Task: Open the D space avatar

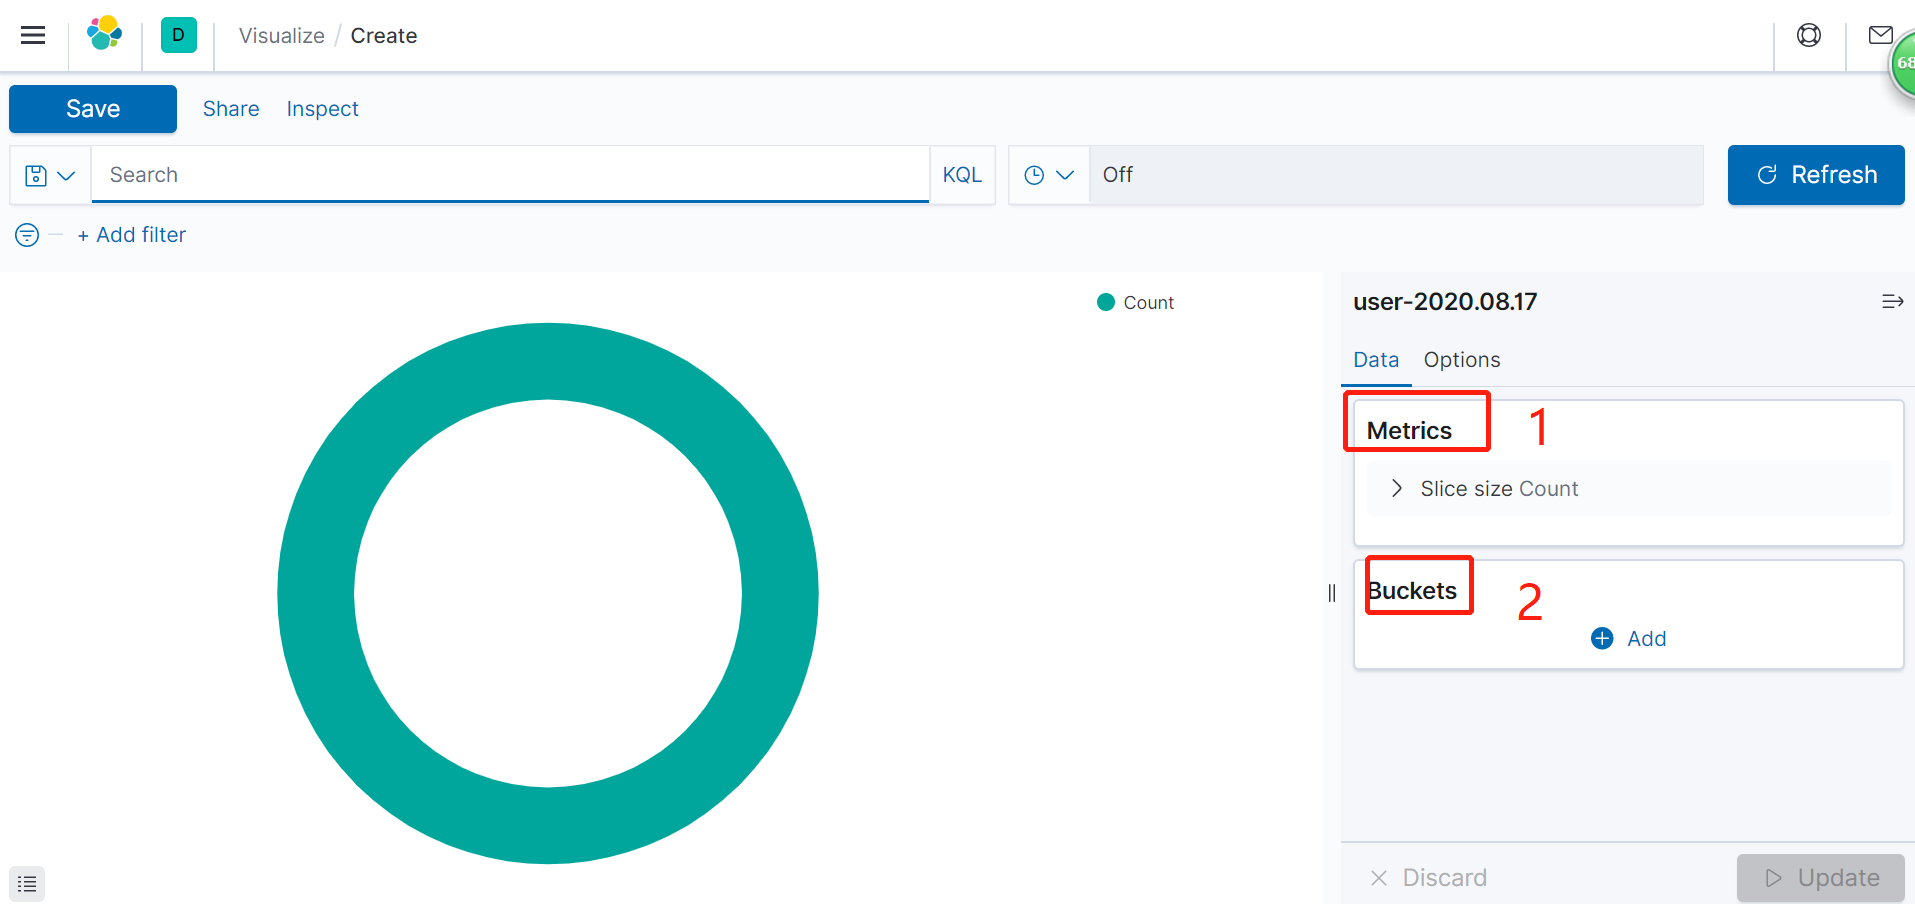Action: (x=179, y=35)
